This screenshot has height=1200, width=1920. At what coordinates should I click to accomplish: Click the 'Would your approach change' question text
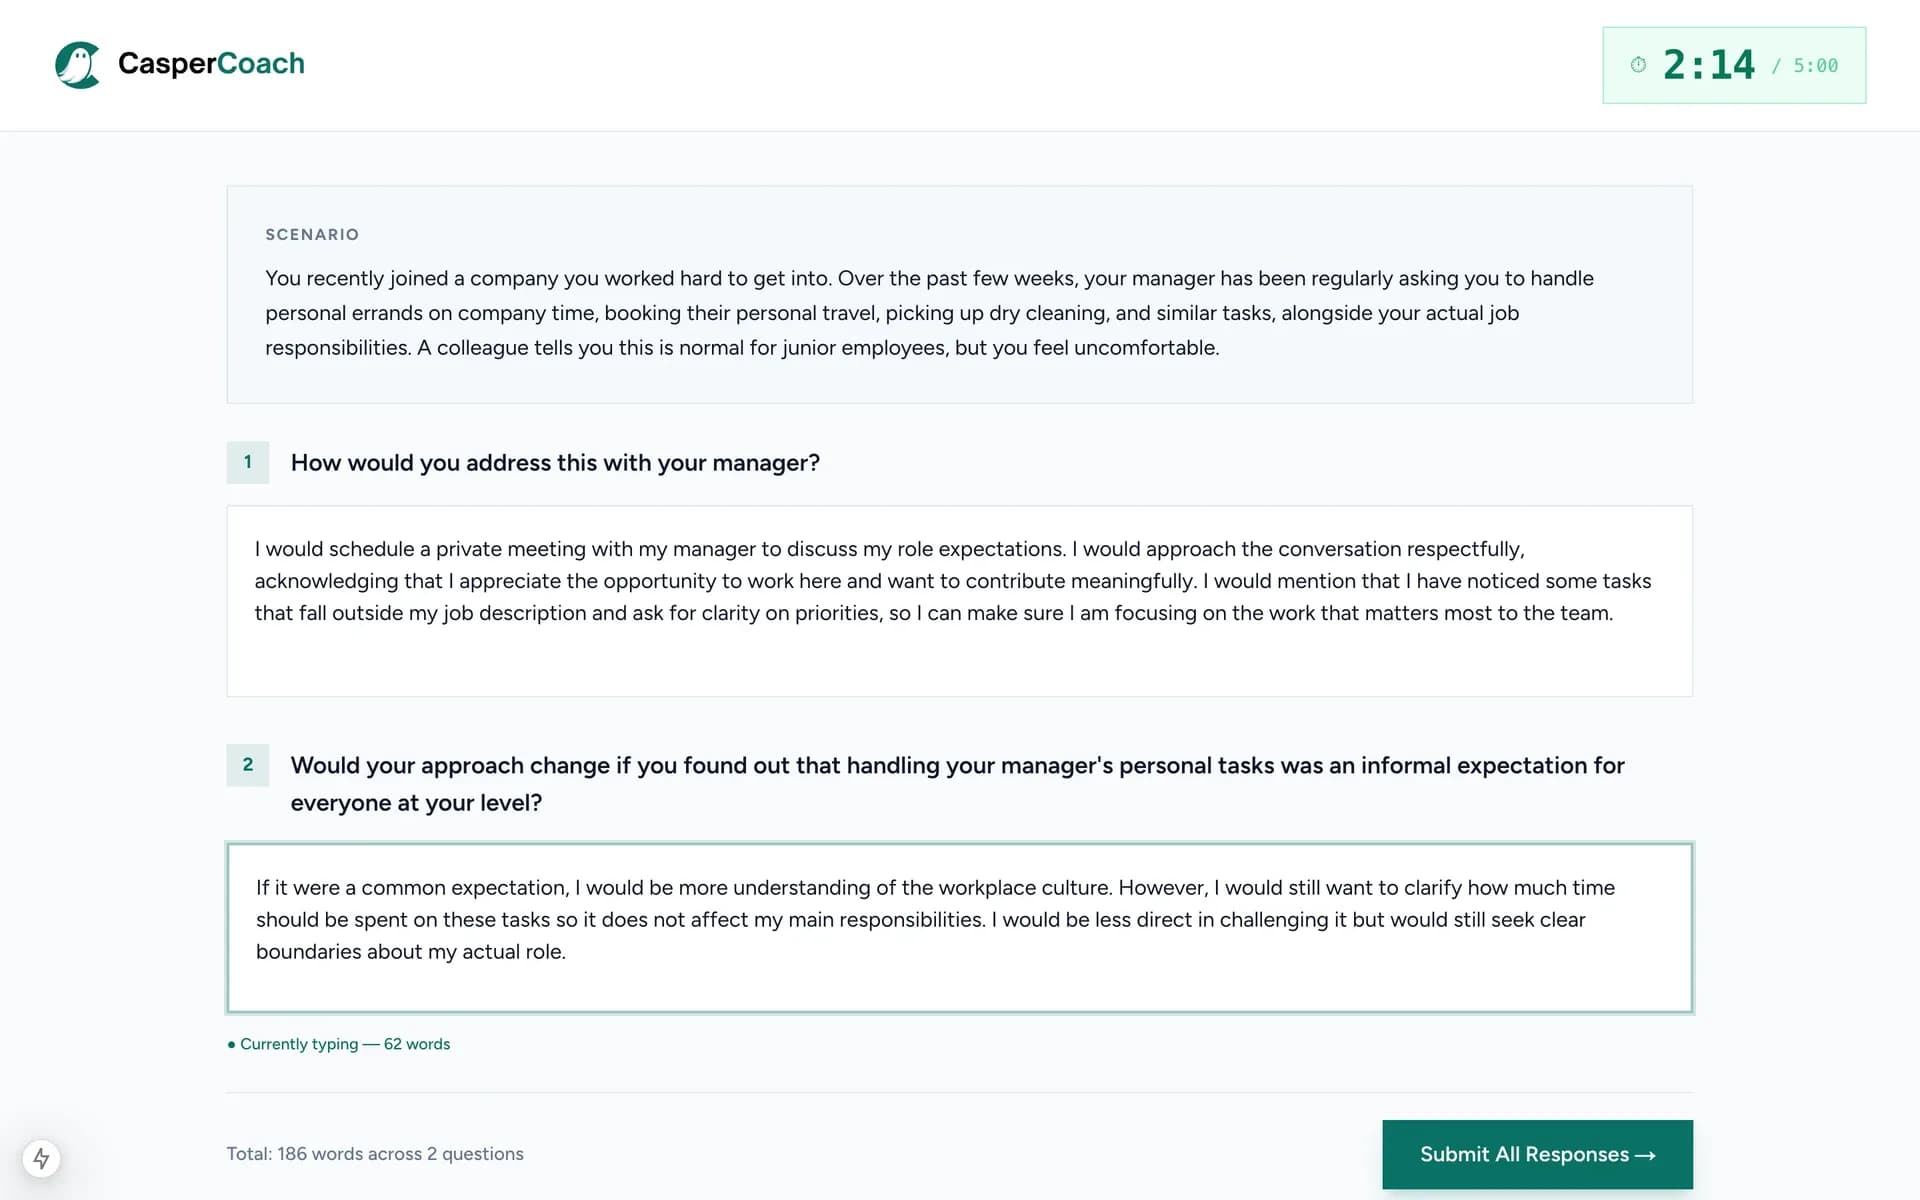[957, 784]
